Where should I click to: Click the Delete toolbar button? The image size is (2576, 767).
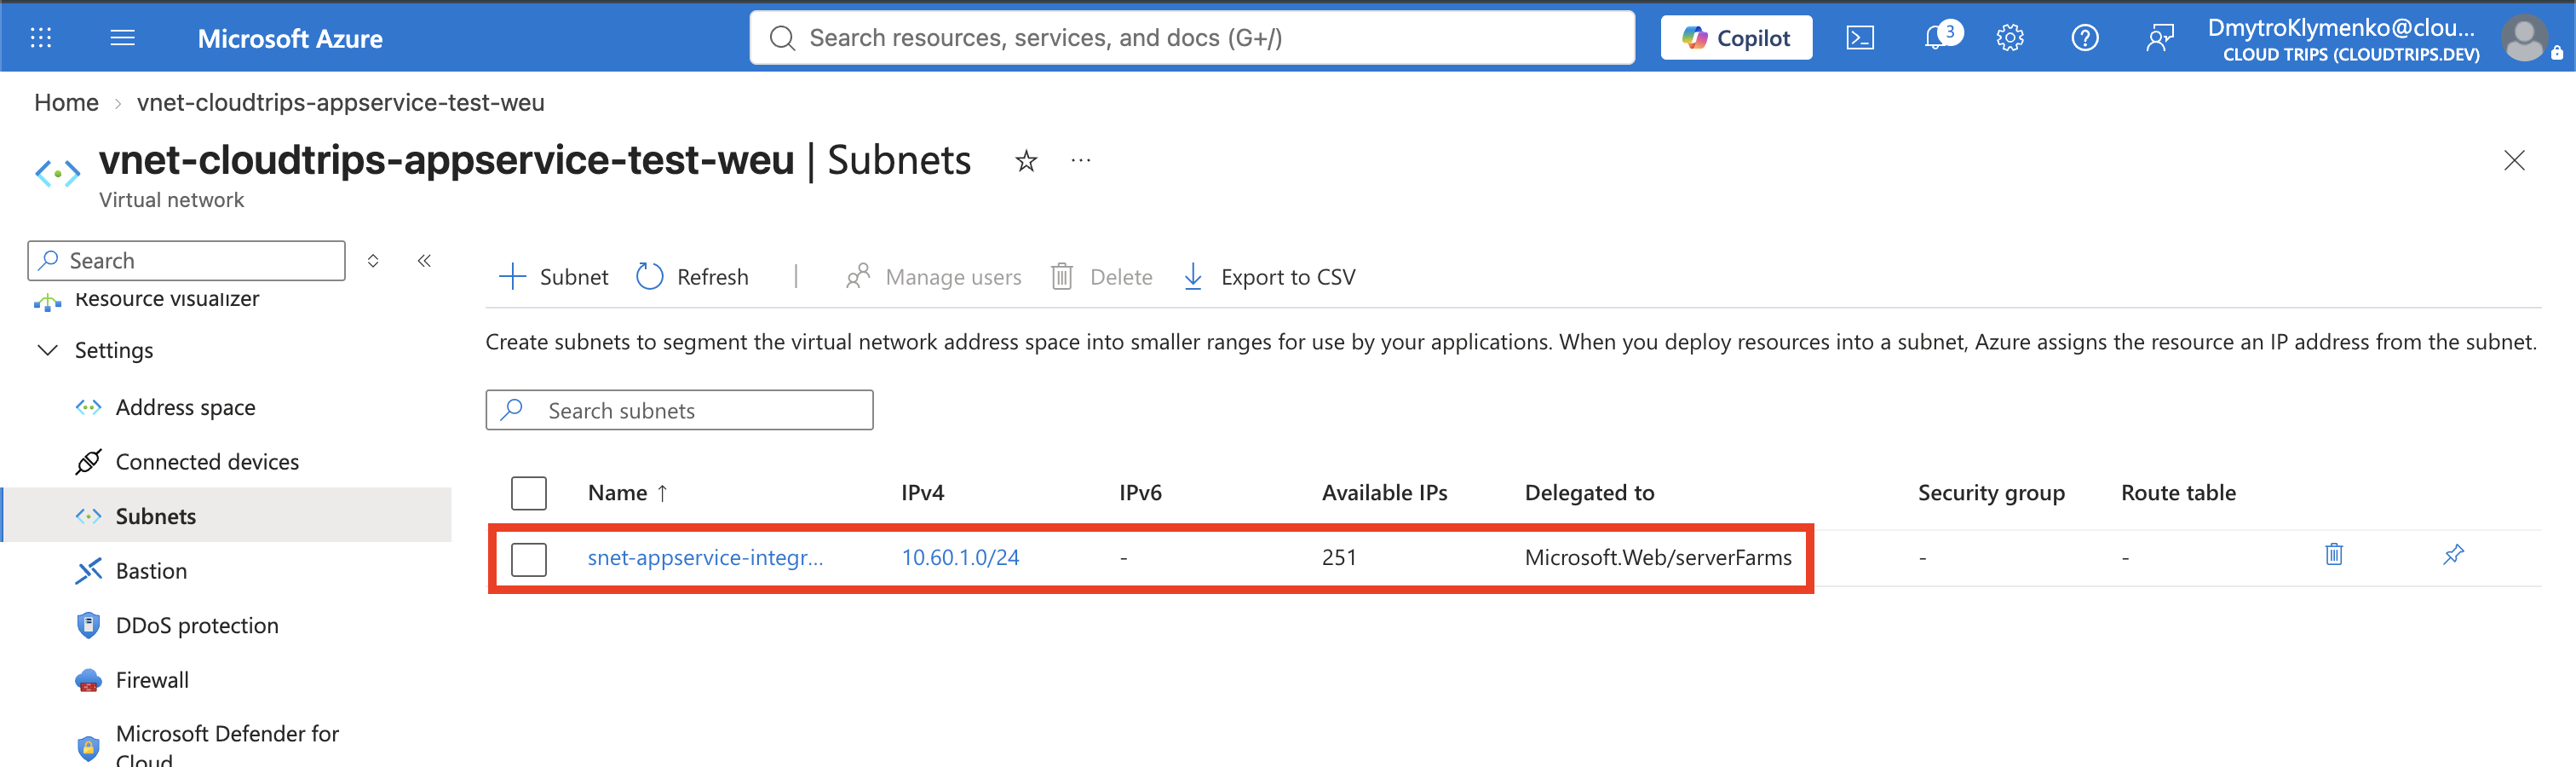(1101, 277)
